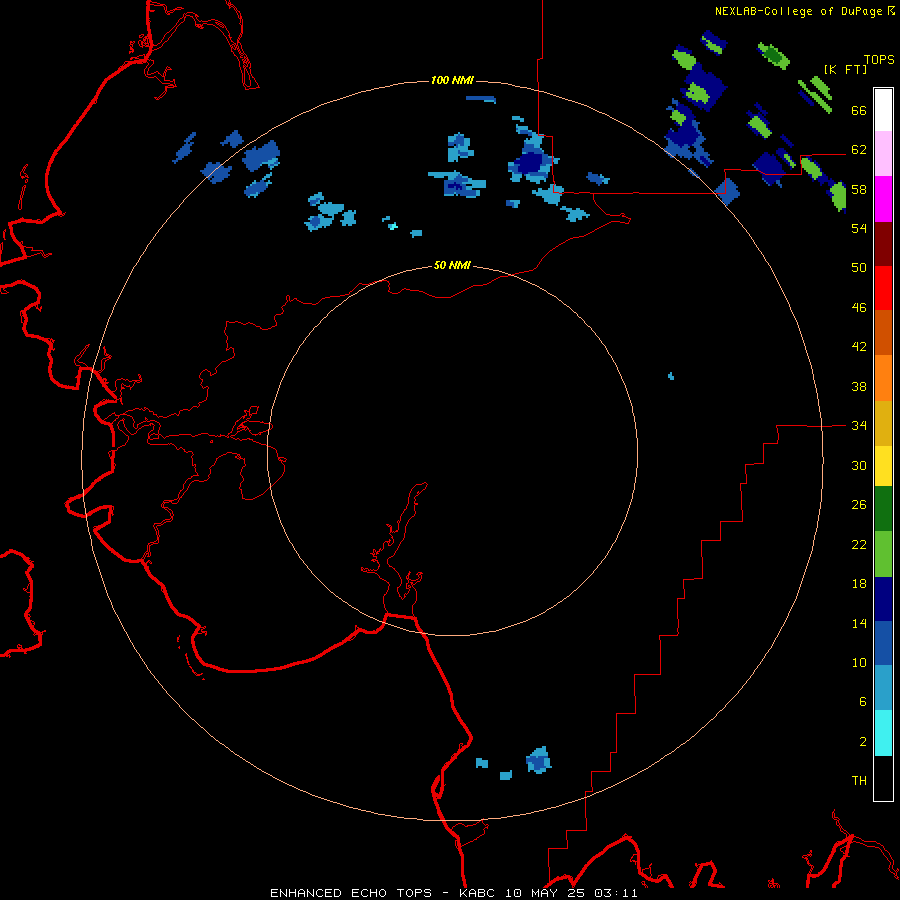Image resolution: width=900 pixels, height=900 pixels.
Task: Select the light pink legend swatch
Action: click(883, 153)
